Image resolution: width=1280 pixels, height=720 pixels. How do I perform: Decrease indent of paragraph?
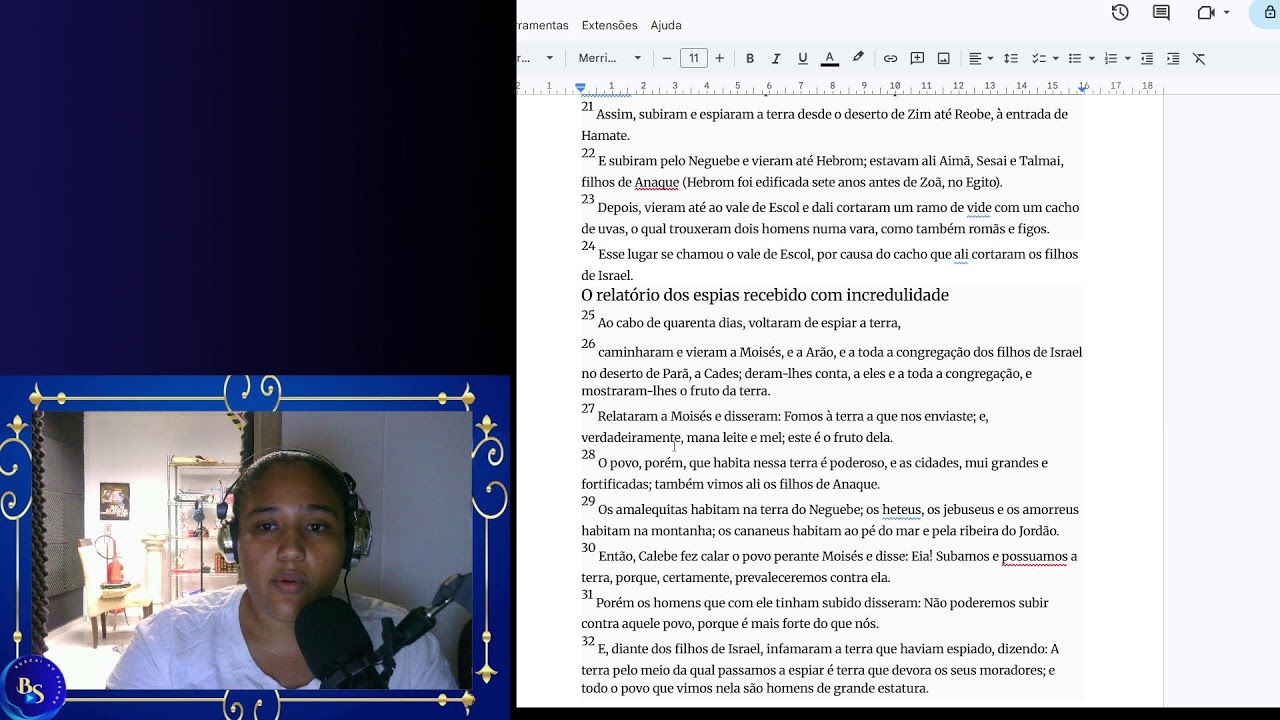[1147, 58]
